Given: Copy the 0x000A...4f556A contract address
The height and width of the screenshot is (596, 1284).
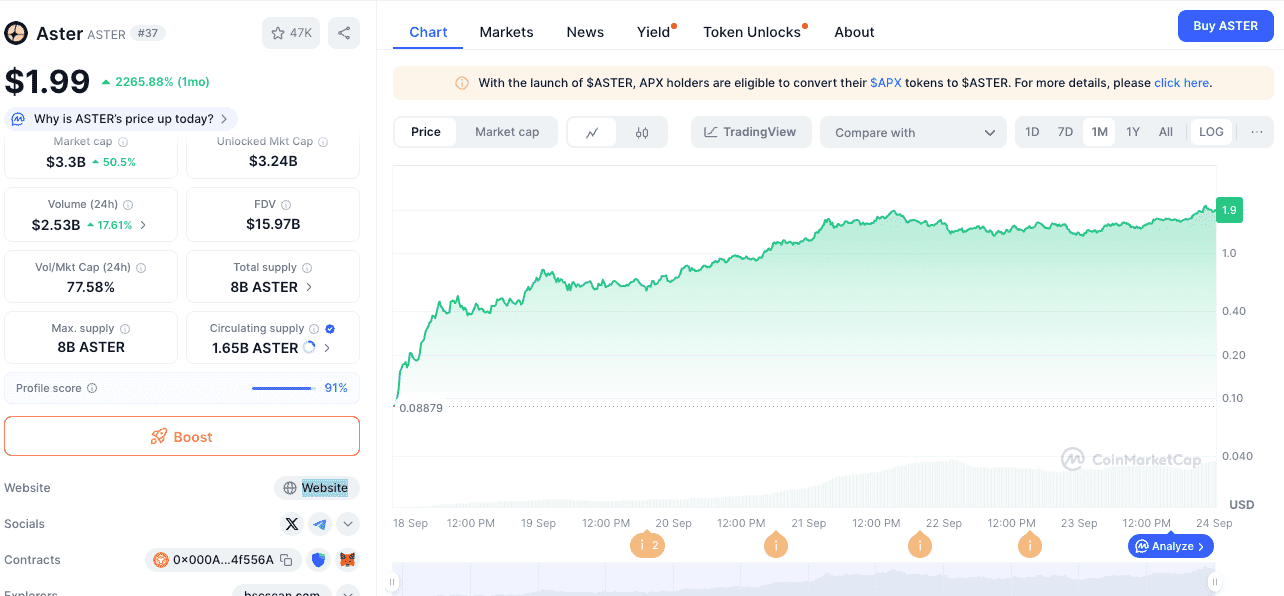Looking at the screenshot, I should pyautogui.click(x=286, y=560).
